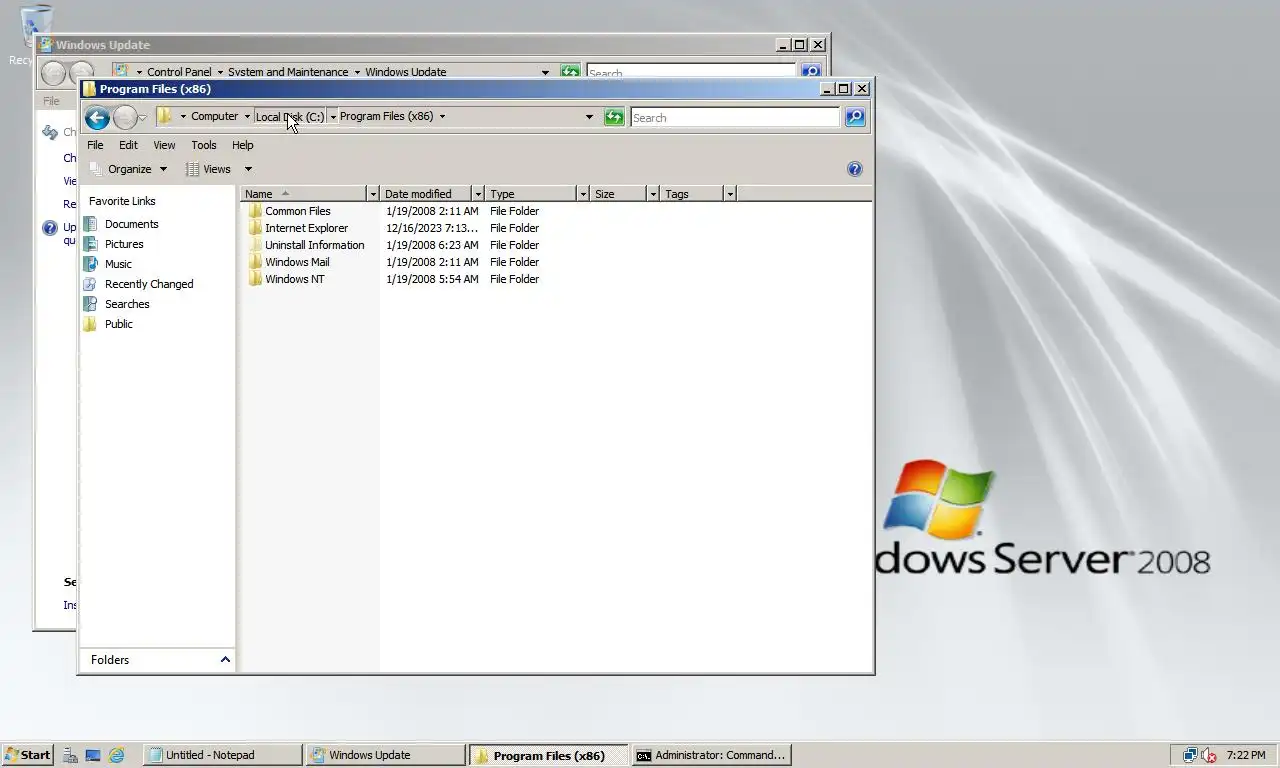Click Search box in Program Files window
The height and width of the screenshot is (768, 1280).
pos(735,117)
